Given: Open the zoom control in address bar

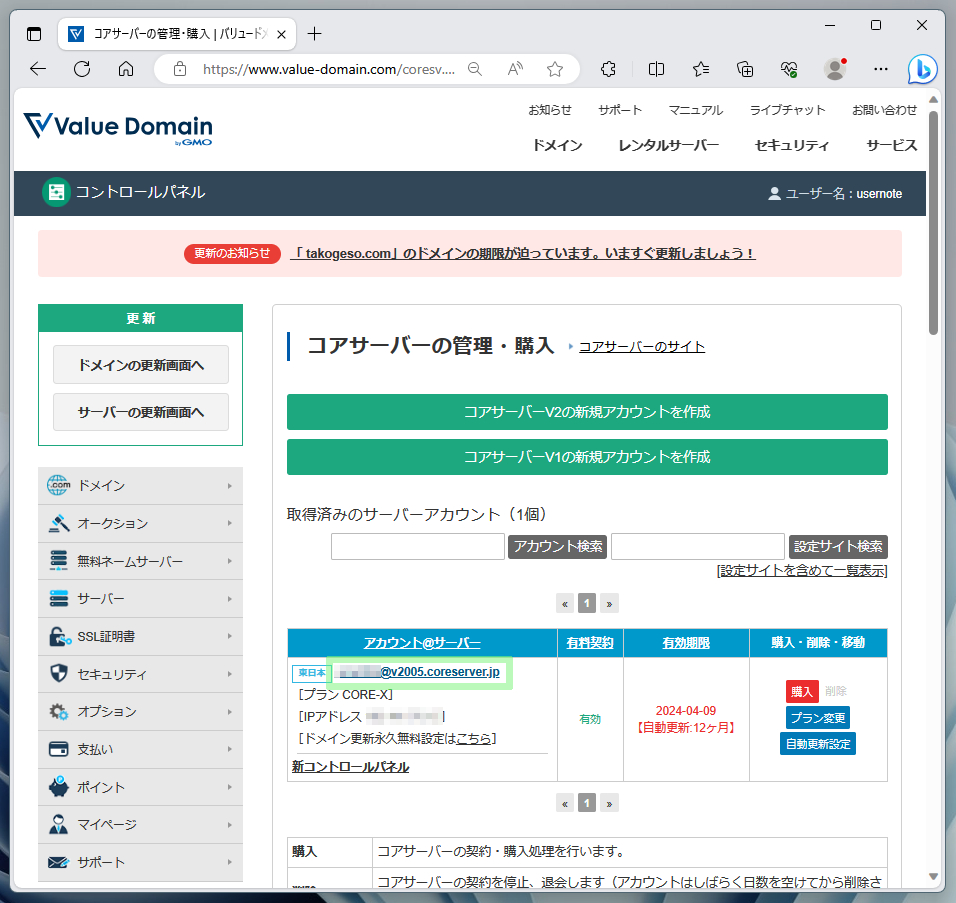Looking at the screenshot, I should click(x=474, y=69).
